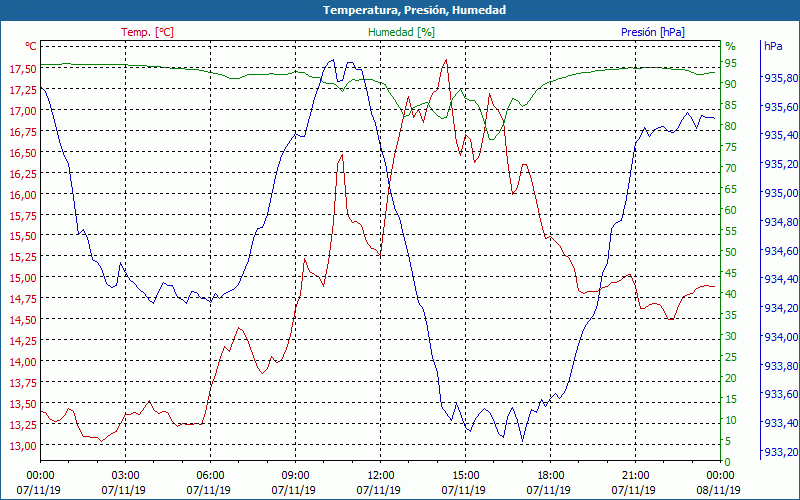Click the "16,25" temperature tick label
Image resolution: width=800 pixels, height=500 pixels.
[x=23, y=173]
